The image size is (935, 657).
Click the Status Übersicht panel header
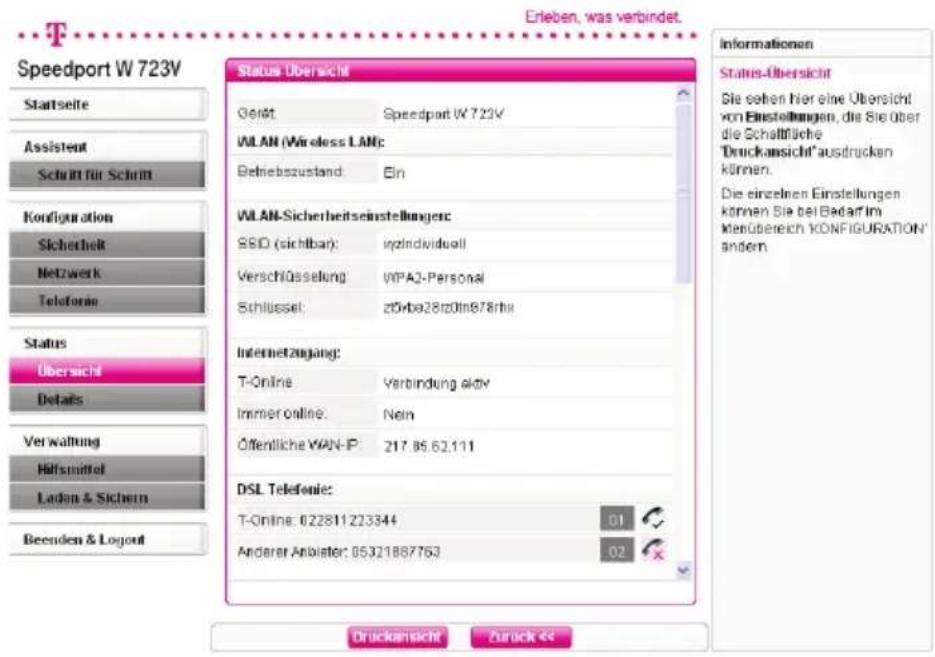[x=460, y=70]
